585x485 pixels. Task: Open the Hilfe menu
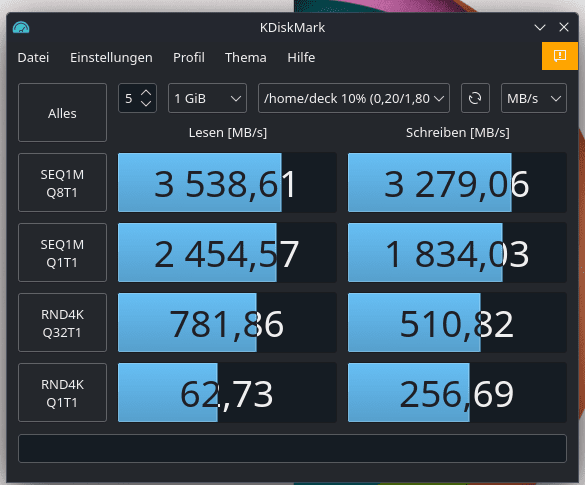pos(301,57)
